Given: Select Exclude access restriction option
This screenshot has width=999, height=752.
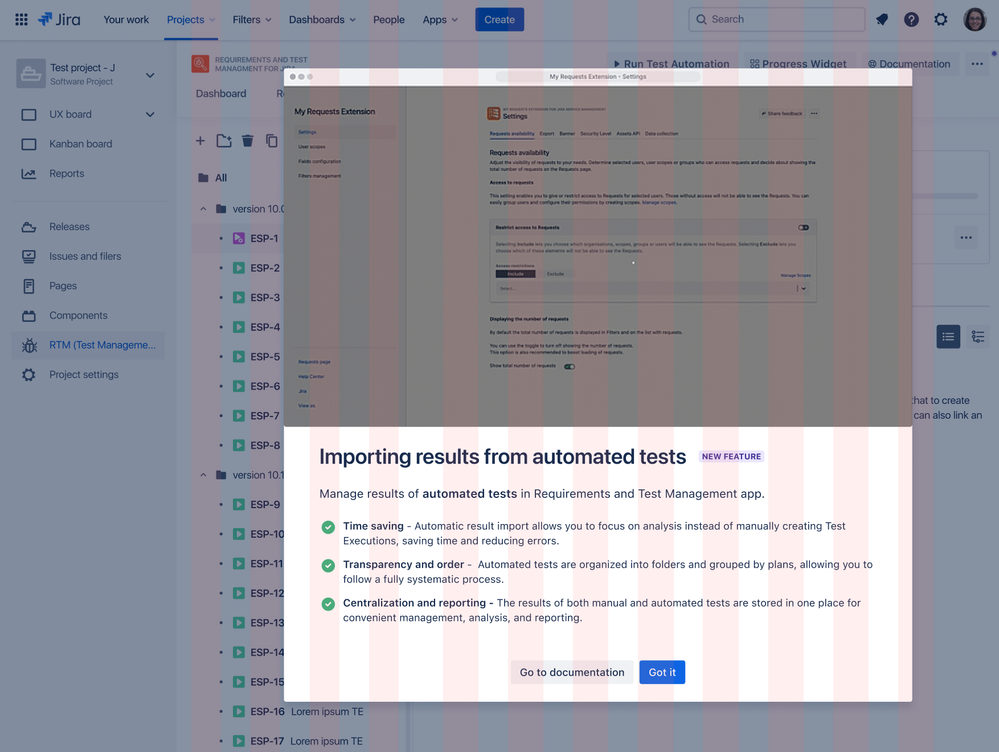Looking at the screenshot, I should 555,274.
